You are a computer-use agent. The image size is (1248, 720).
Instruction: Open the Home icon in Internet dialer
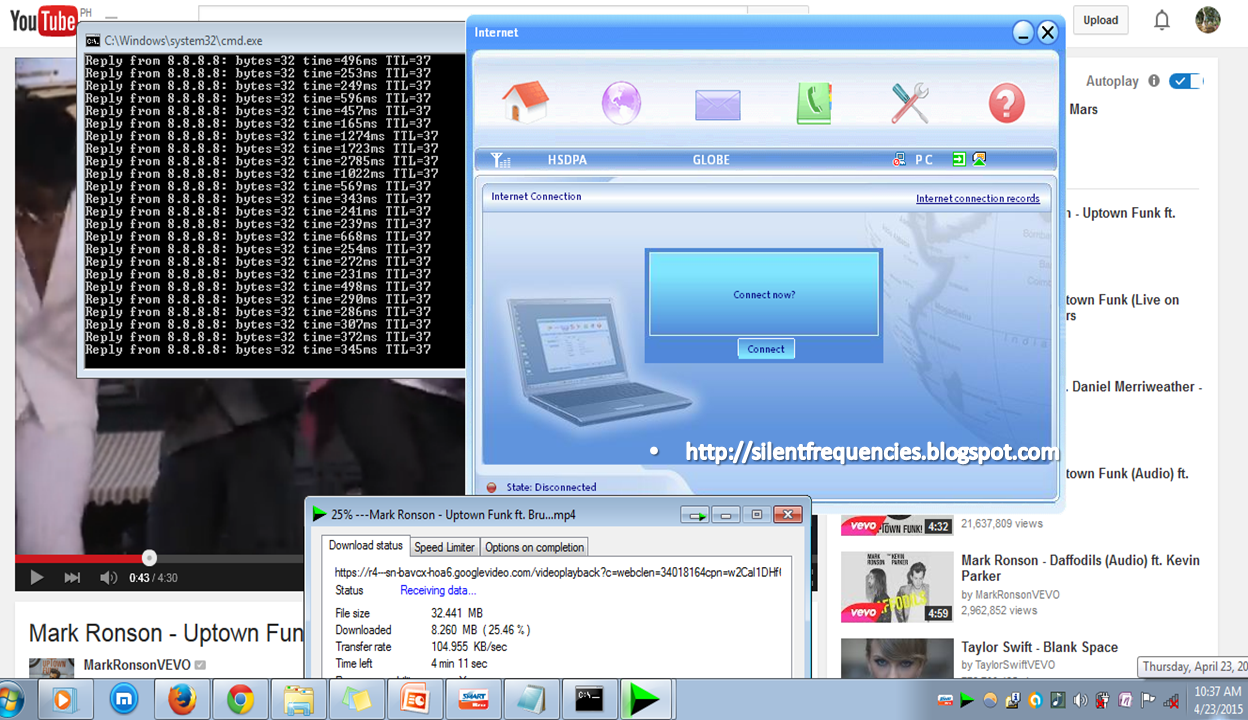click(x=526, y=102)
